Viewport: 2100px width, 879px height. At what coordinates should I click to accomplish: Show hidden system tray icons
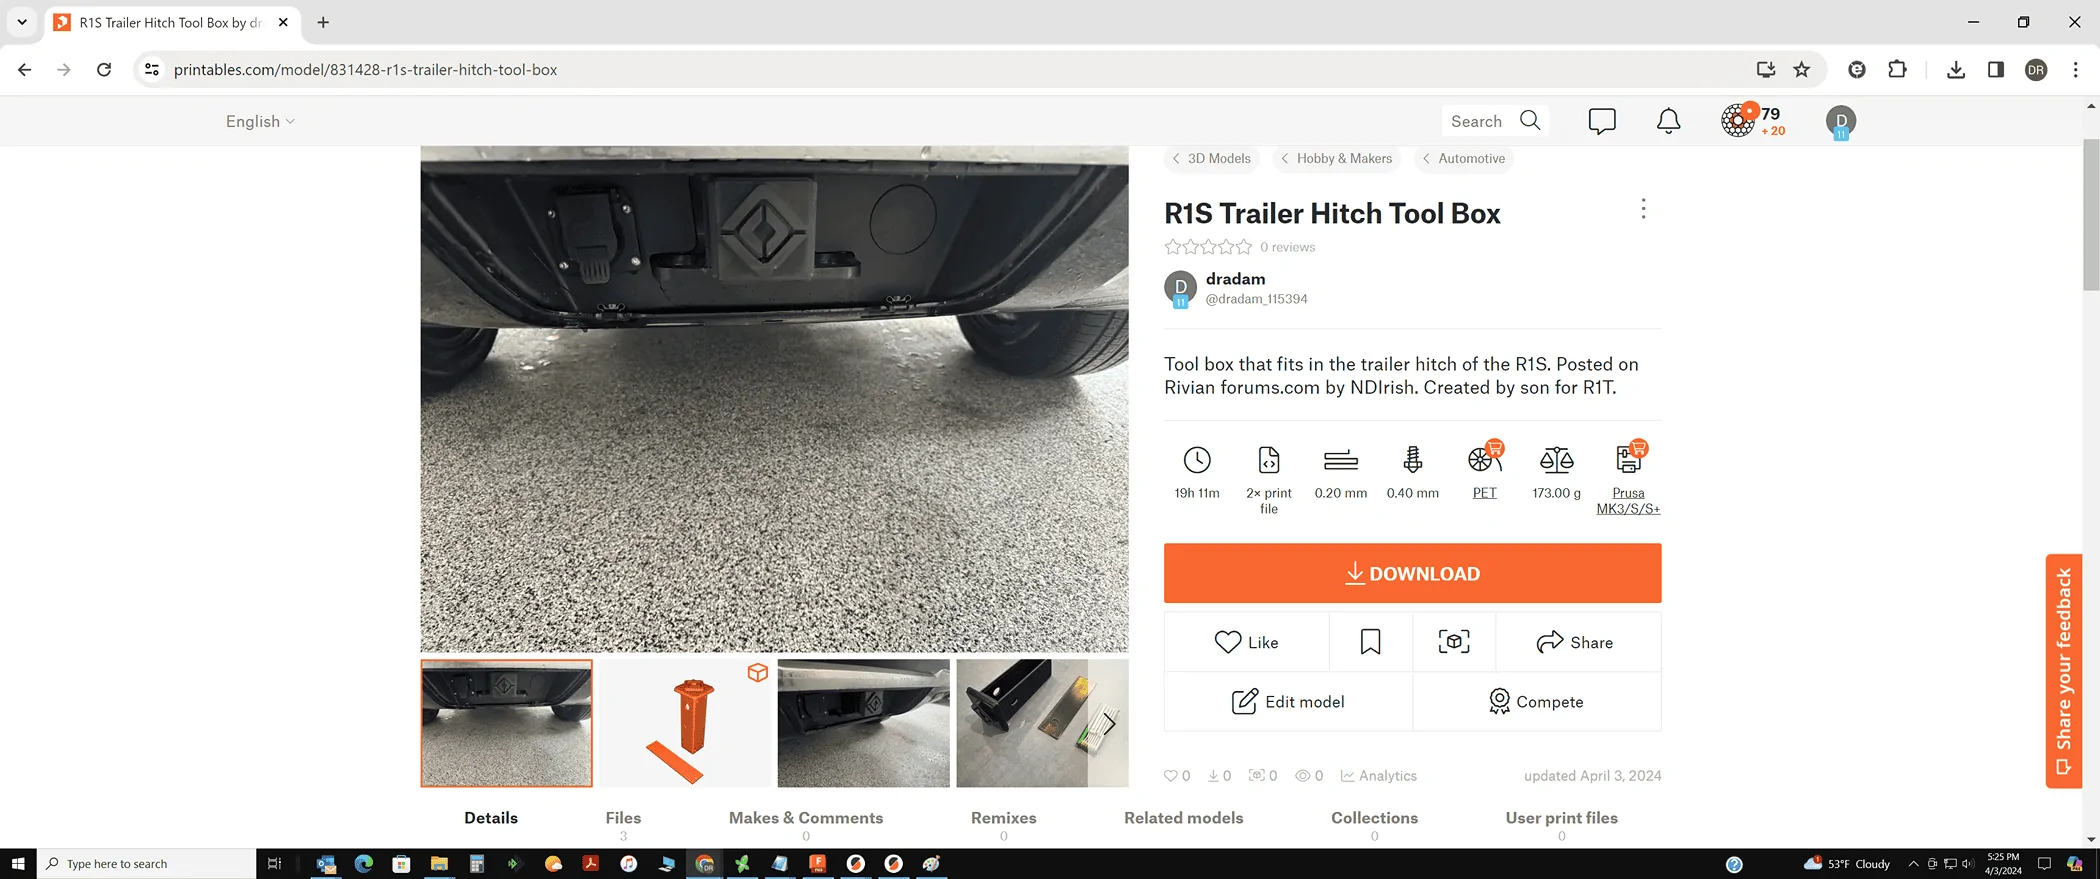(x=1913, y=863)
